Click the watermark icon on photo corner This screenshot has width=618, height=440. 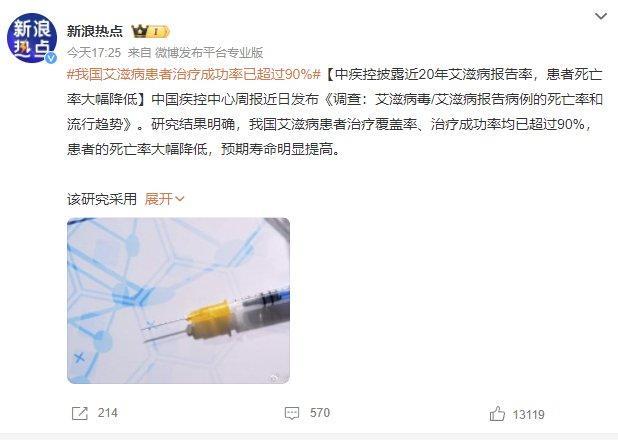[x=275, y=378]
